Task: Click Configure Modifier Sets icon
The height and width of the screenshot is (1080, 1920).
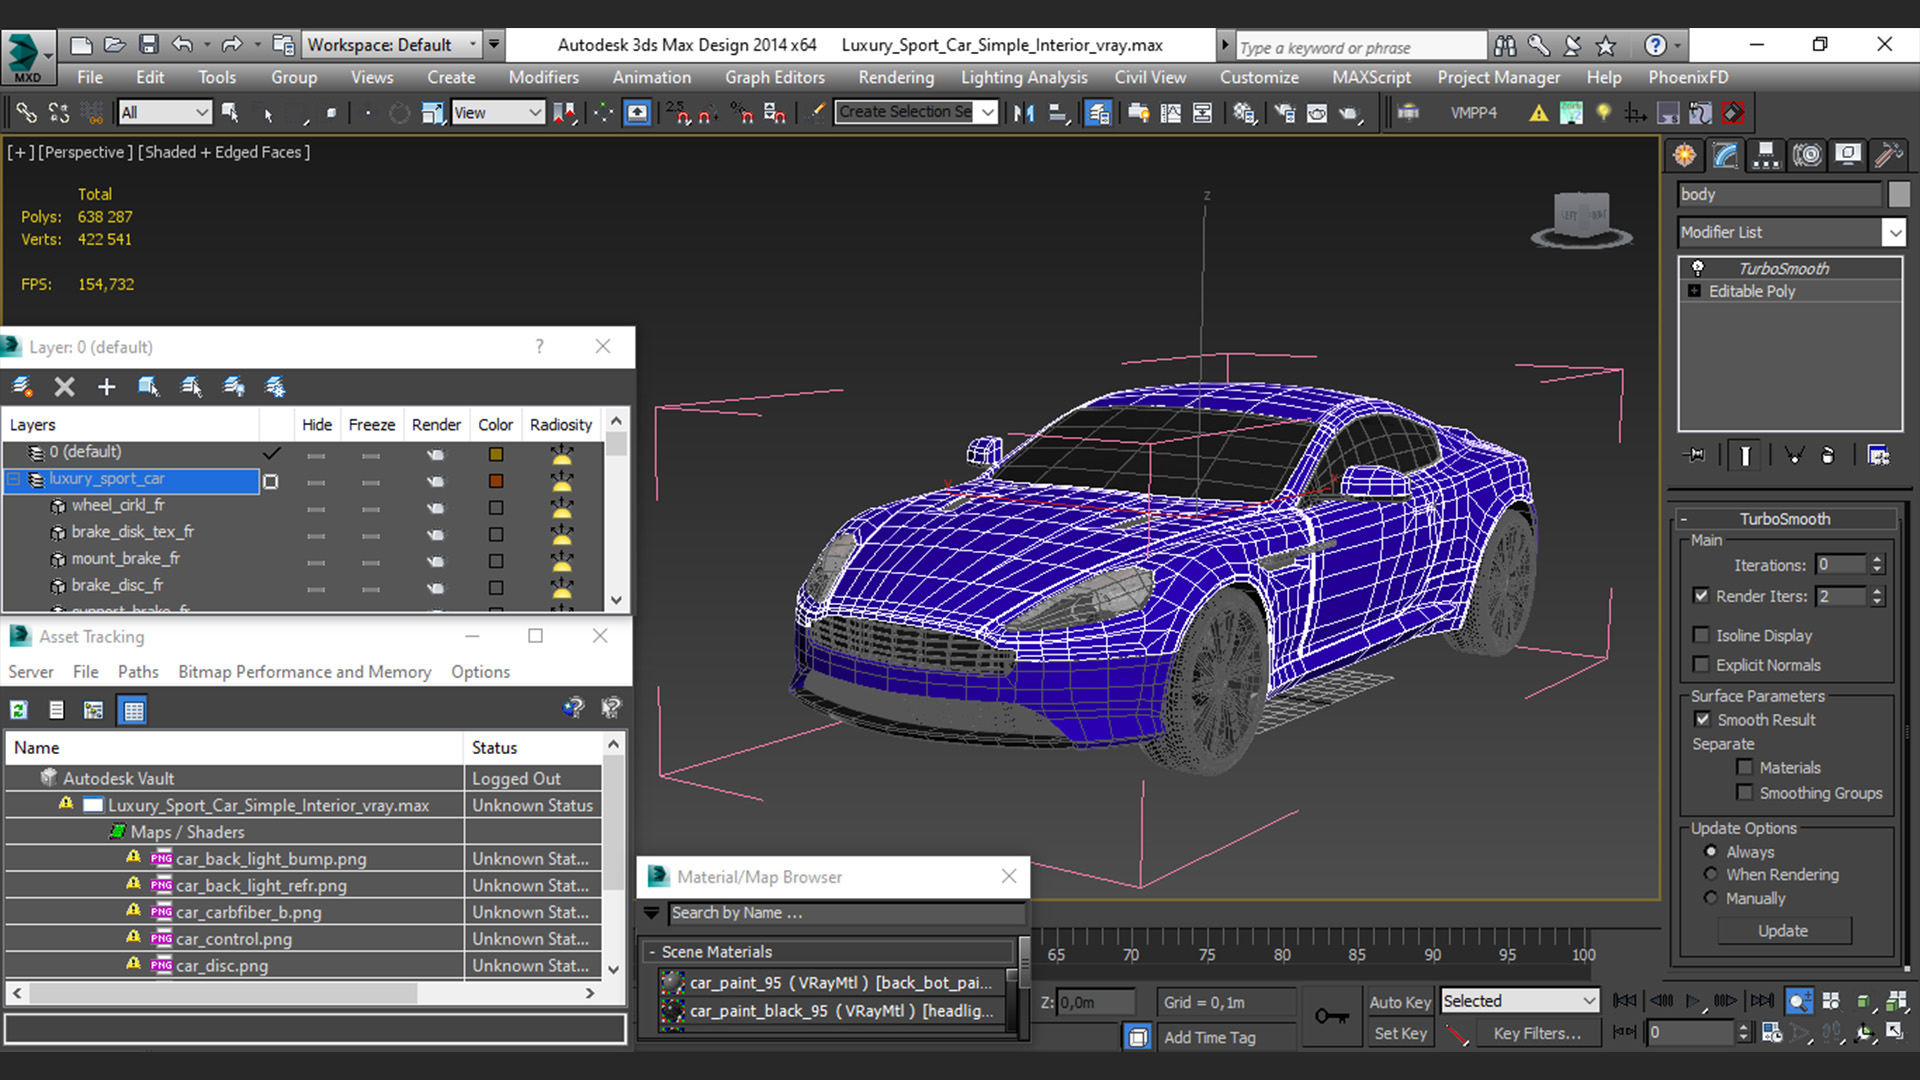Action: (1878, 455)
